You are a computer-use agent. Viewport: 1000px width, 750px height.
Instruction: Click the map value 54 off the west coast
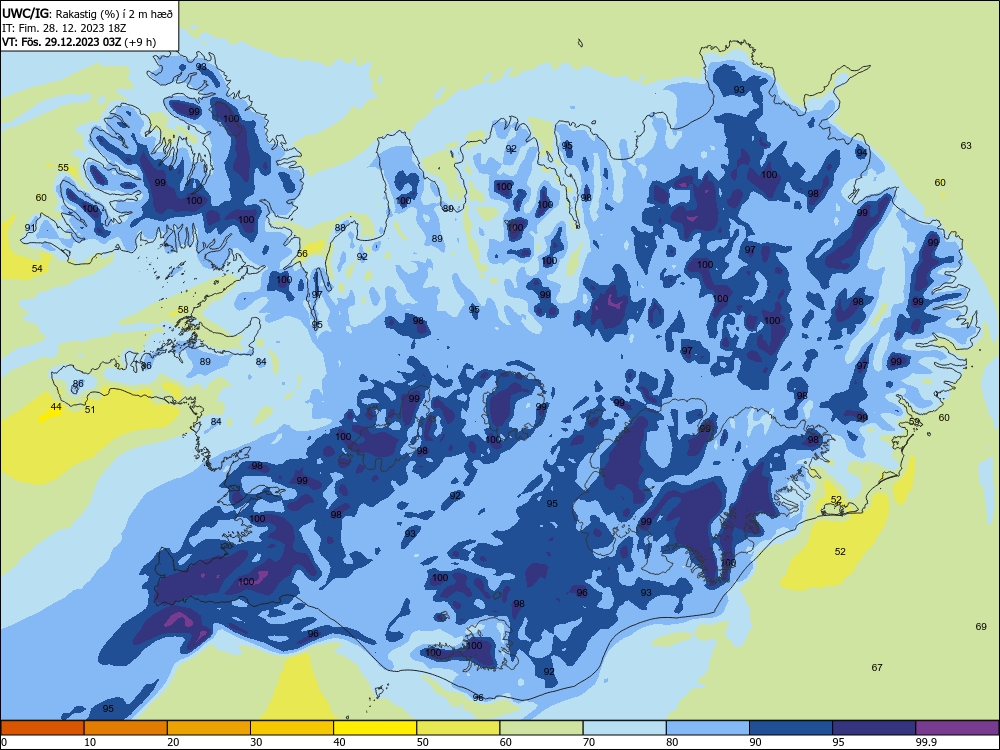(37, 268)
